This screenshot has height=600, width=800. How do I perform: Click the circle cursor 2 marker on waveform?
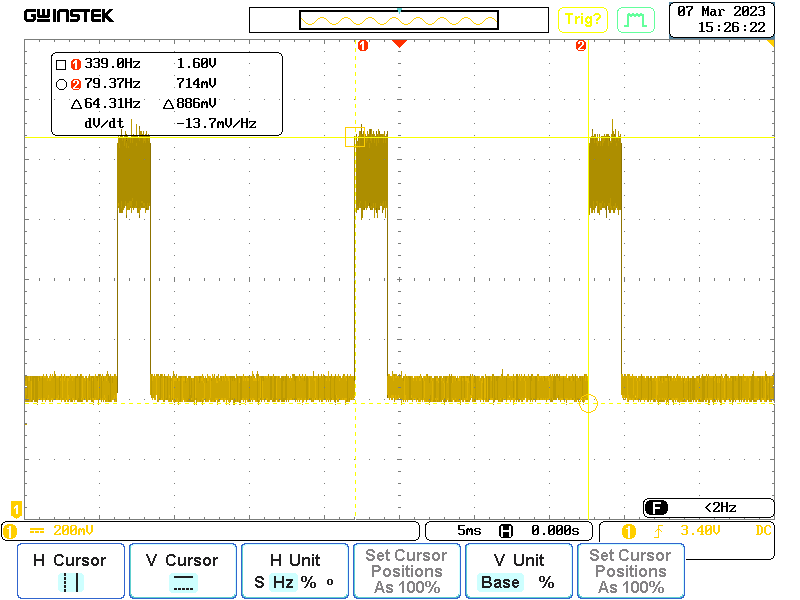click(x=588, y=403)
